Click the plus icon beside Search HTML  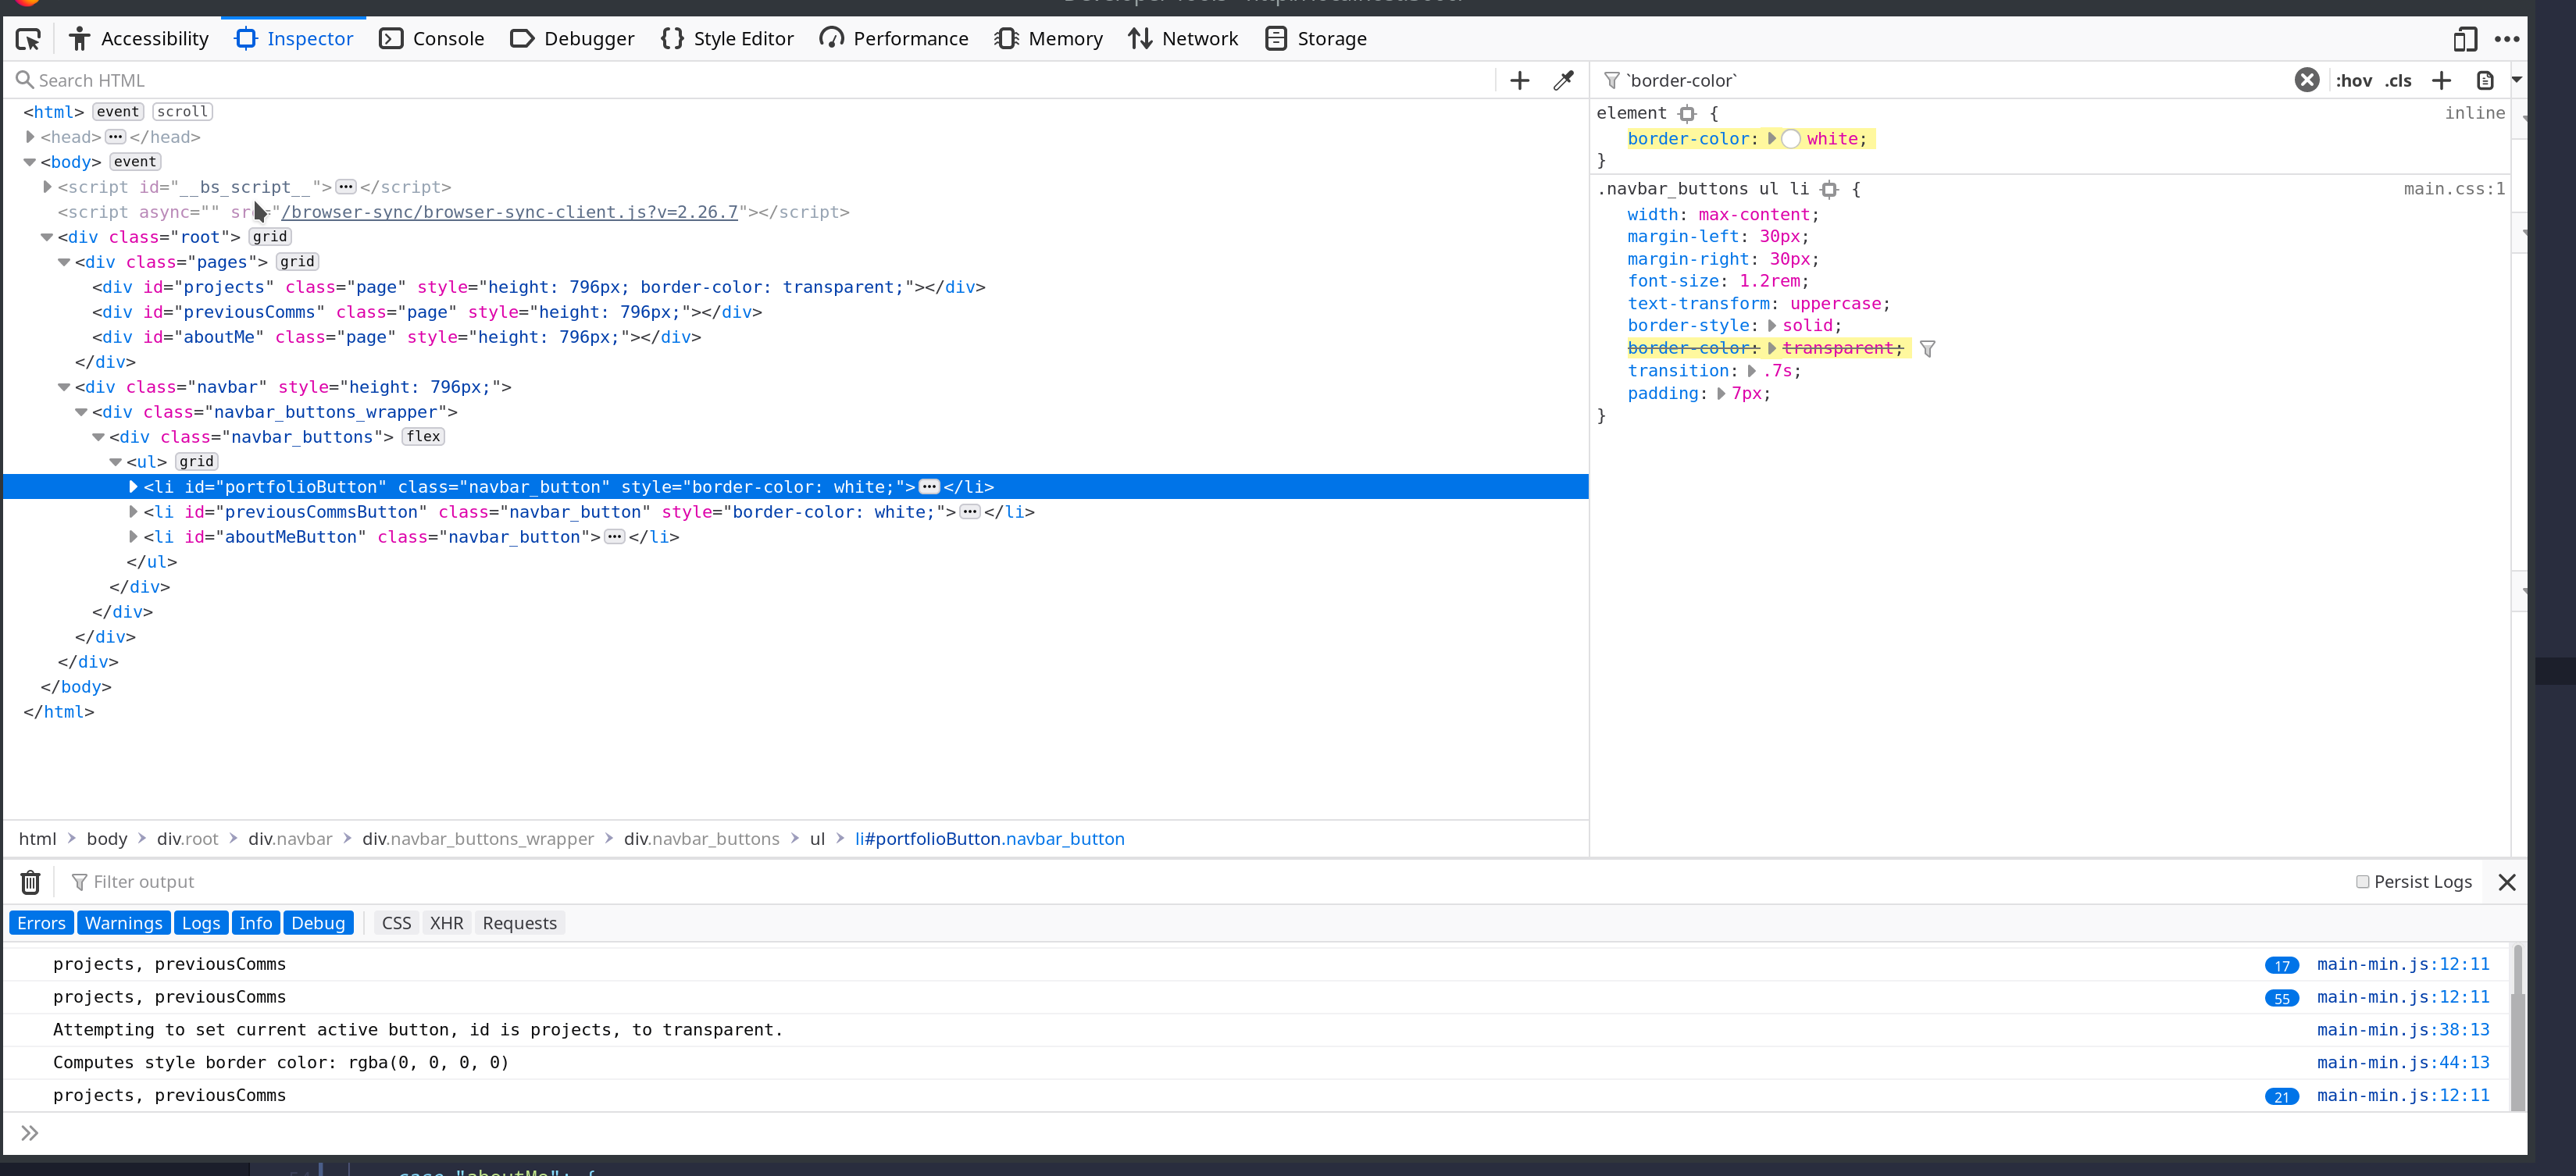click(x=1519, y=80)
